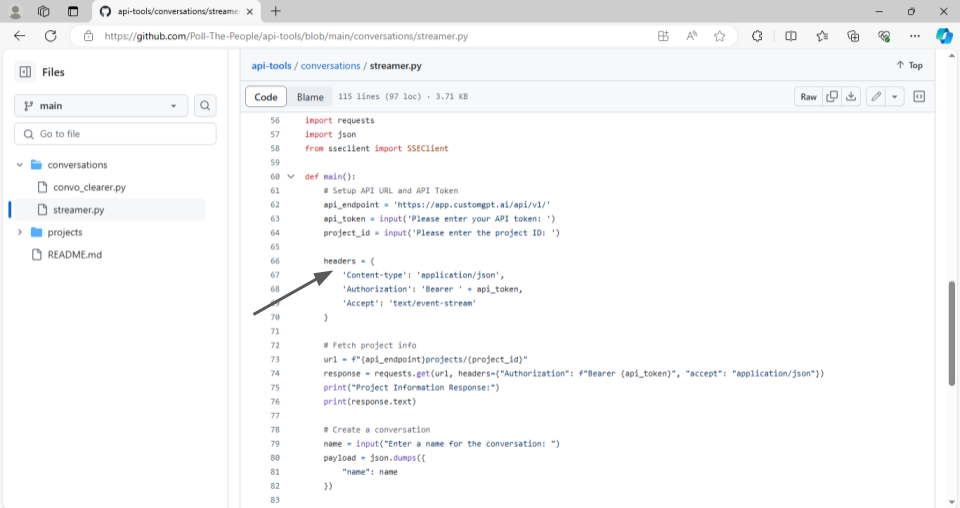Open browser essentials heart icon
The height and width of the screenshot is (508, 960).
tap(884, 36)
